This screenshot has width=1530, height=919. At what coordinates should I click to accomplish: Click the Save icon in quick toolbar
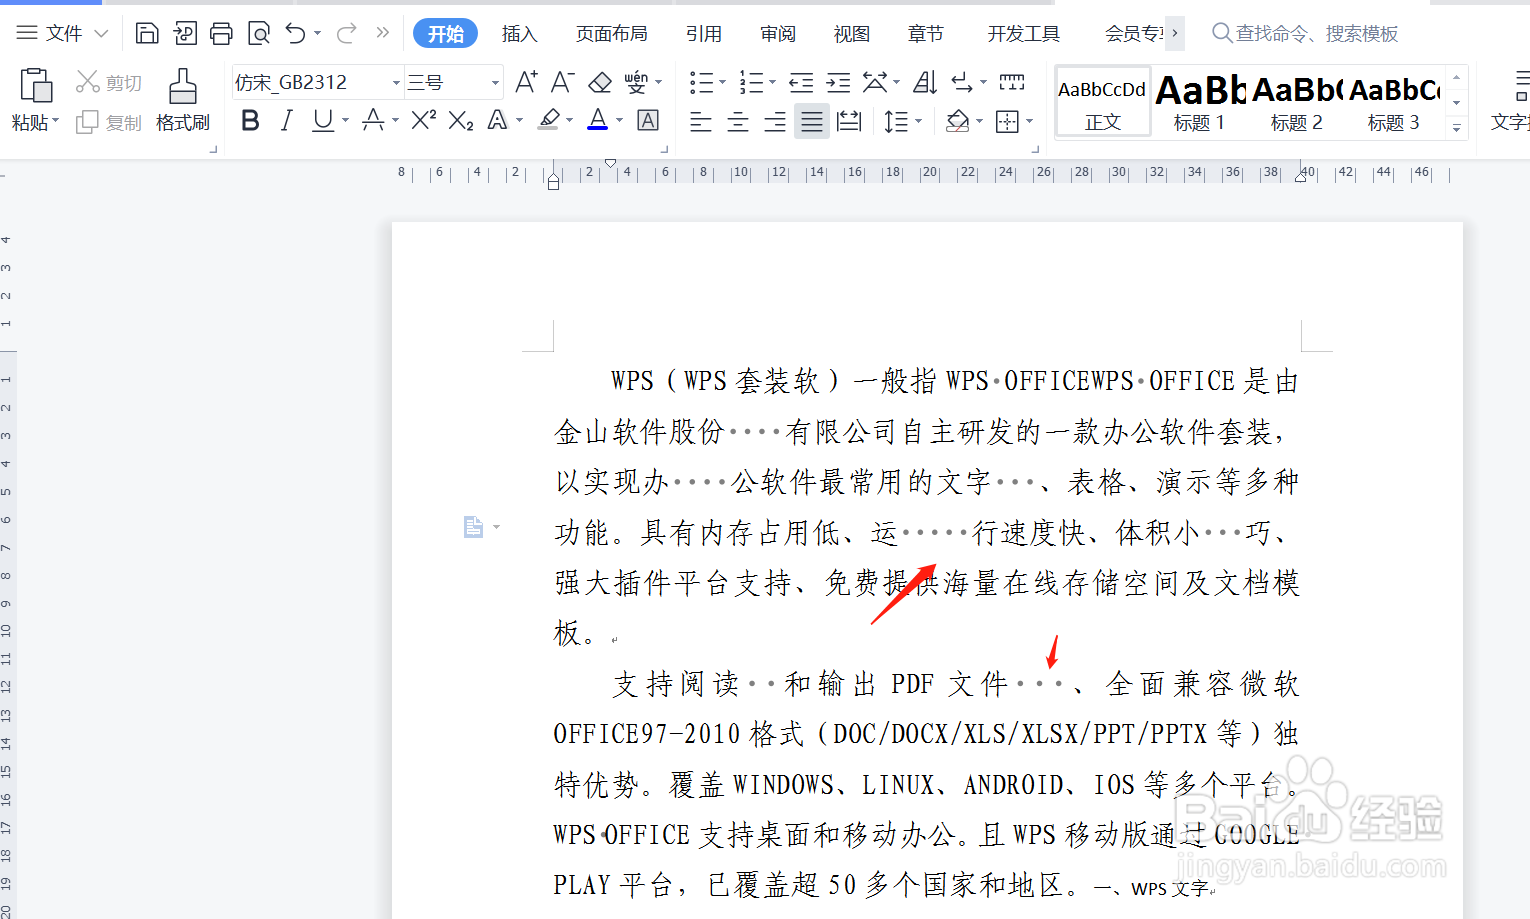pos(147,33)
